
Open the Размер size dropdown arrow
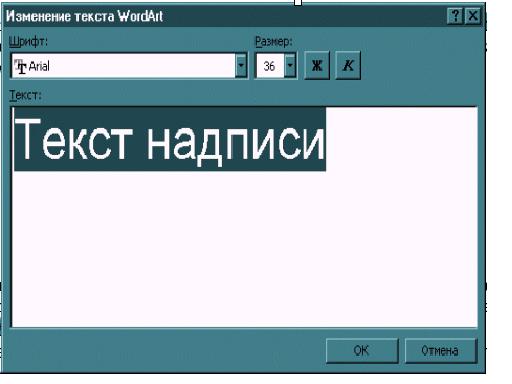pyautogui.click(x=290, y=66)
